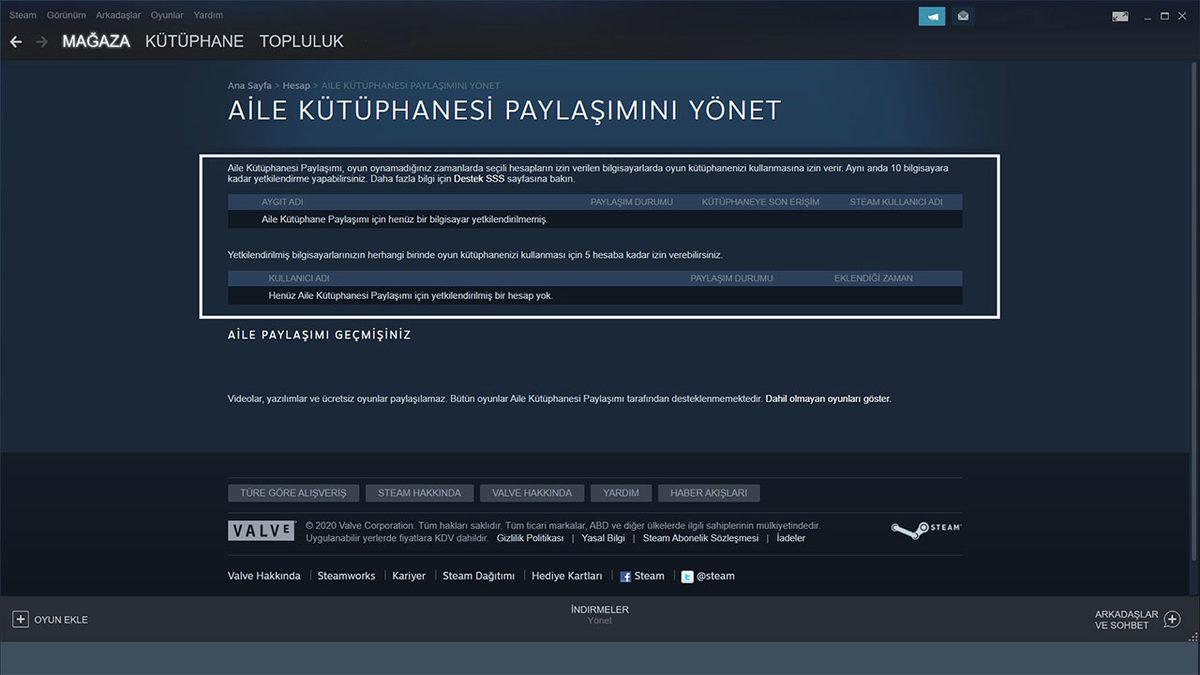This screenshot has height=675, width=1200.
Task: Navigate back using the arrow icon
Action: [x=15, y=41]
